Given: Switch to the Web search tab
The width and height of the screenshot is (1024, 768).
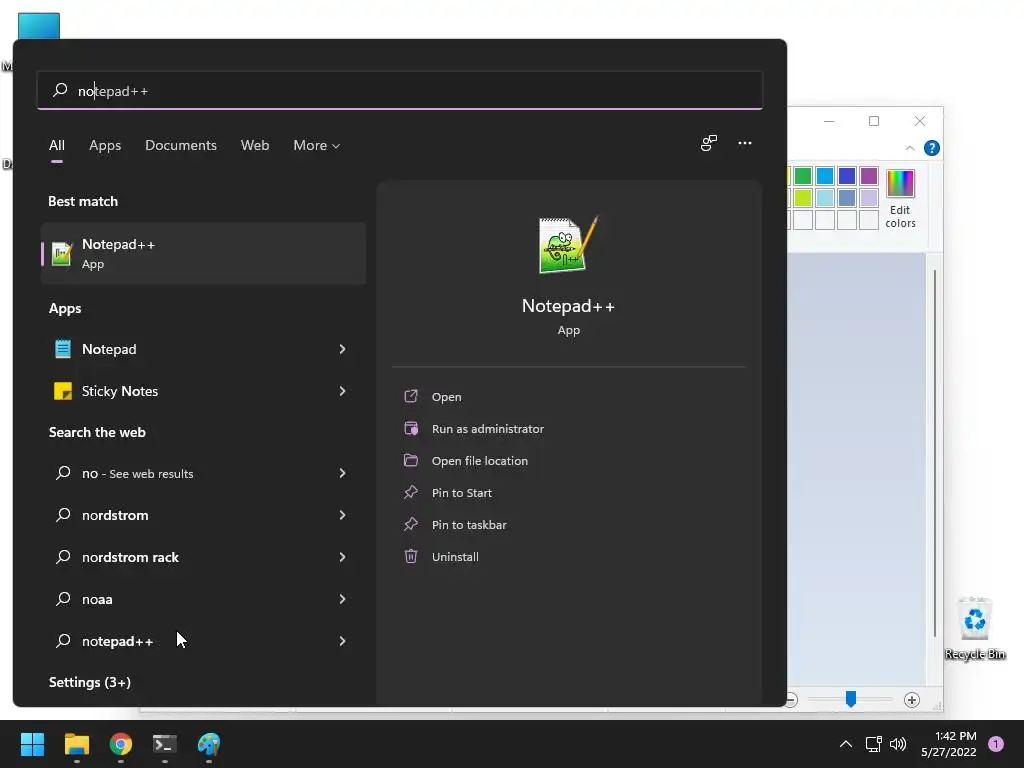Looking at the screenshot, I should [255, 145].
